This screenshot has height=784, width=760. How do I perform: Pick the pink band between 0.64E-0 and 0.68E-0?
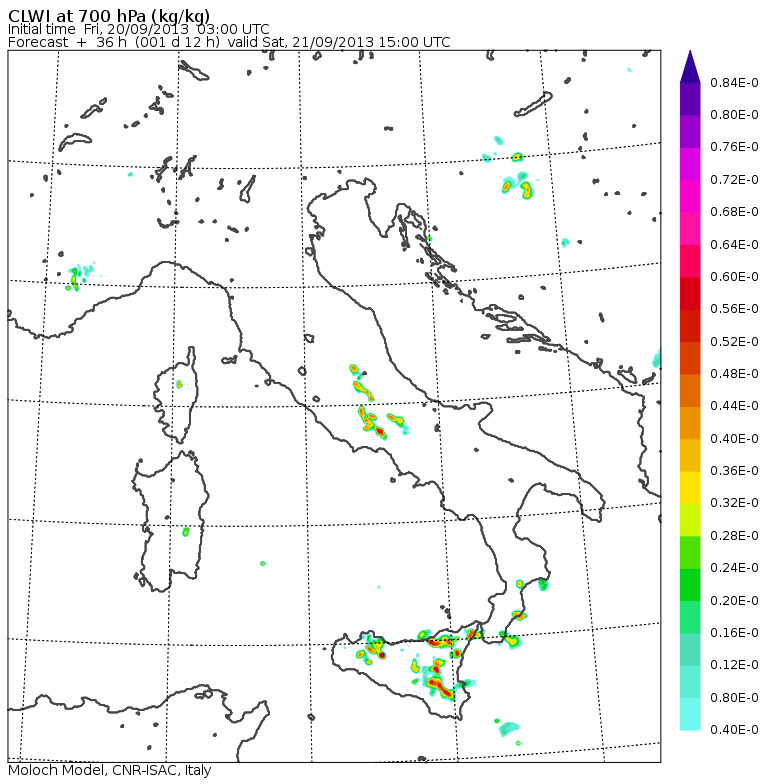(690, 228)
